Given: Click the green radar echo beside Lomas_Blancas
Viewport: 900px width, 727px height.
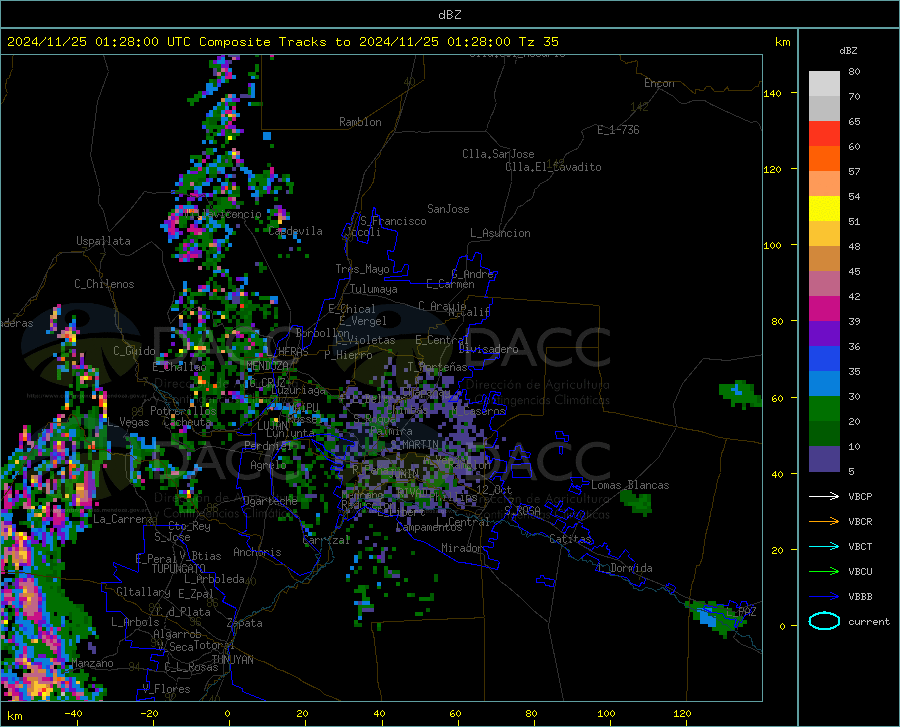Looking at the screenshot, I should coord(636,502).
